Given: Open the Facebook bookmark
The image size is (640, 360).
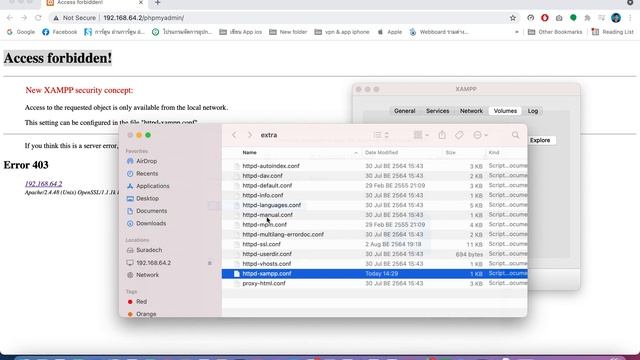Looking at the screenshot, I should [60, 32].
